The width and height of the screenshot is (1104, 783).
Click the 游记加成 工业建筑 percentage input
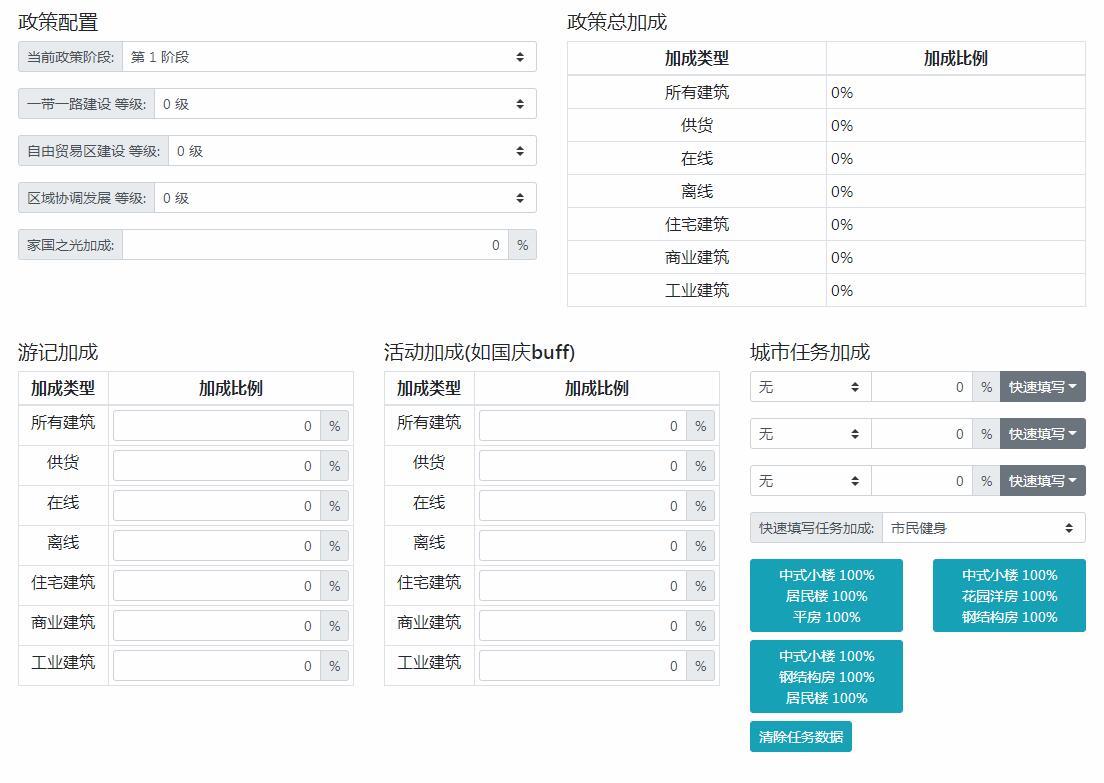click(217, 666)
